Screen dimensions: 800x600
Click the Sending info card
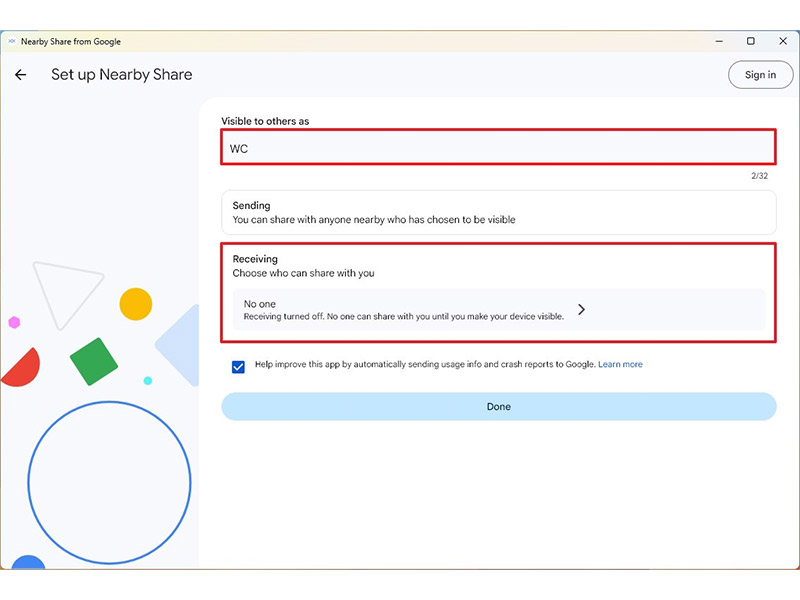(498, 212)
